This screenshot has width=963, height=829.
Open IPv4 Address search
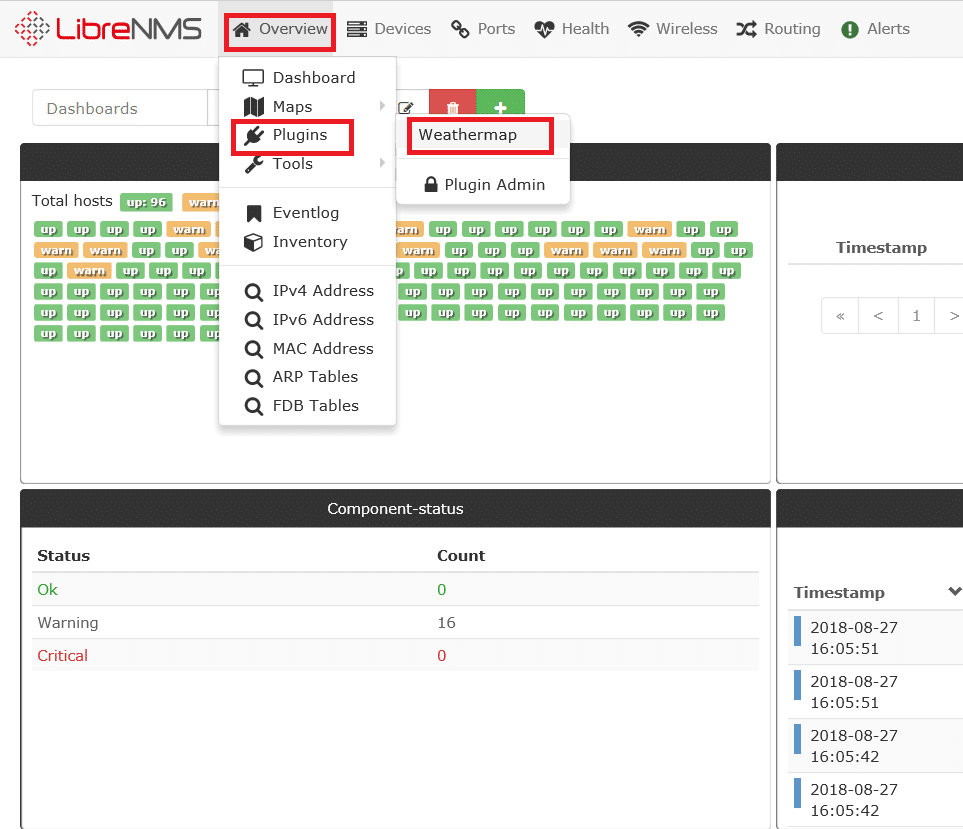309,290
